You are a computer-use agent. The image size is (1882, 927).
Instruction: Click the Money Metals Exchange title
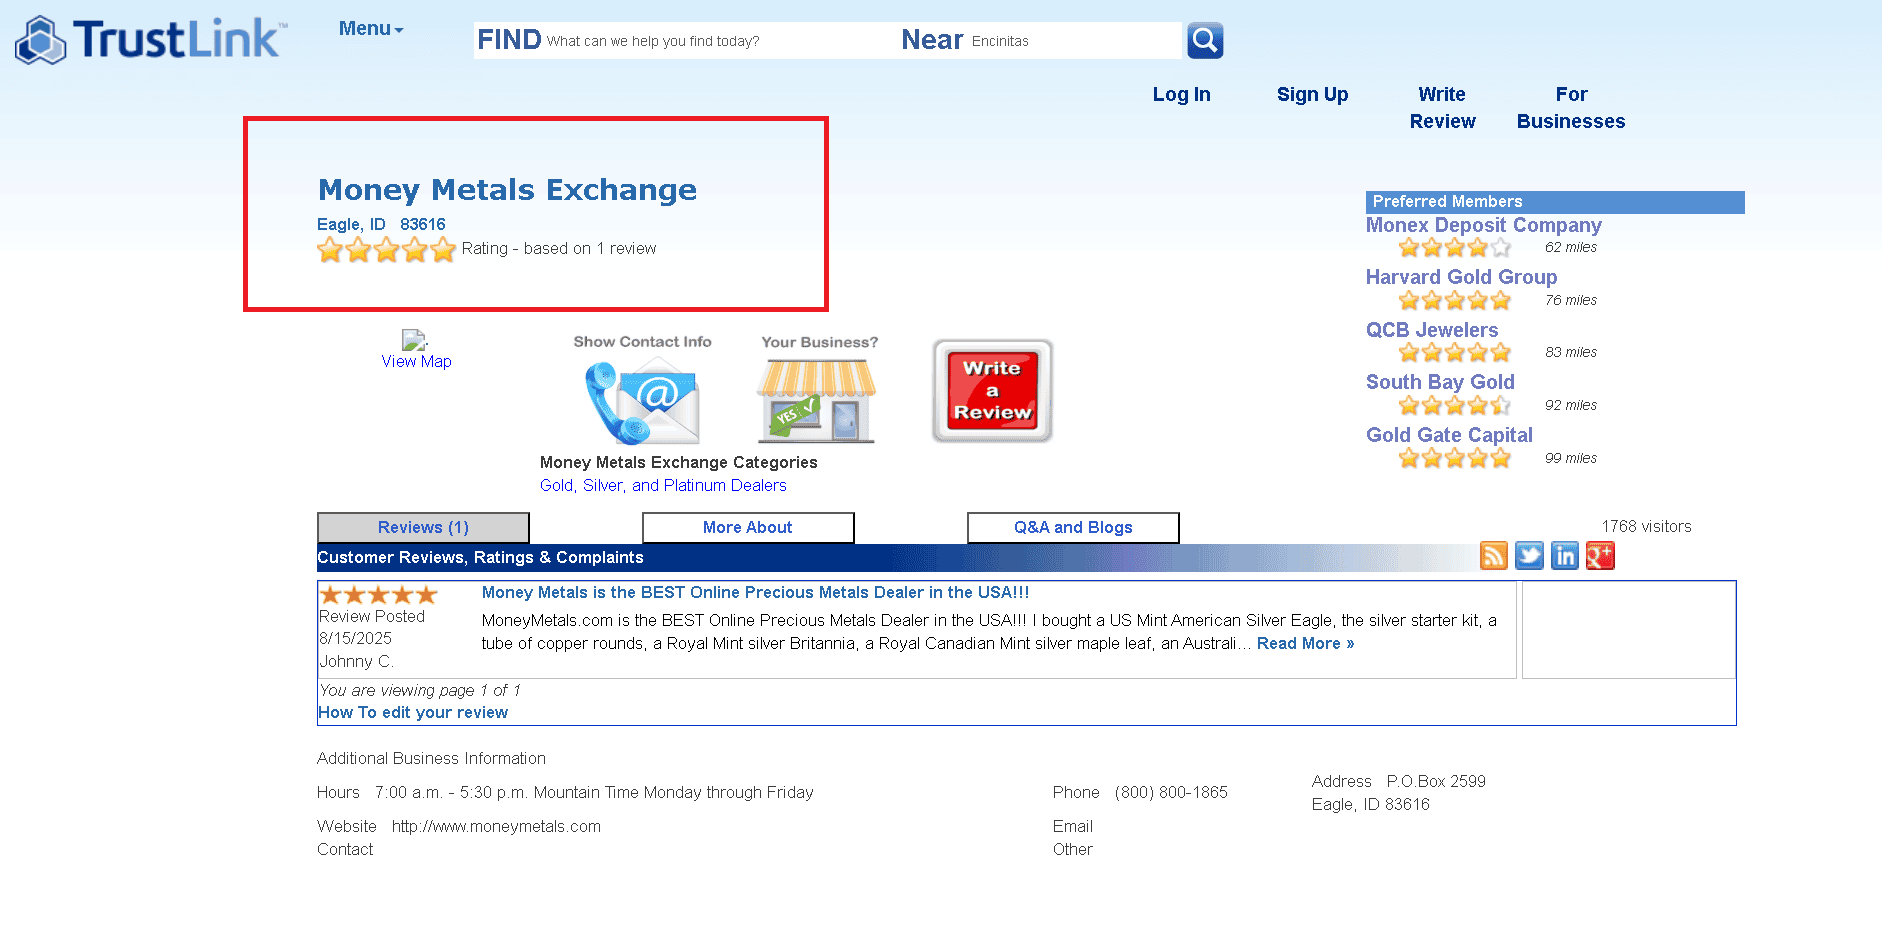[x=507, y=190]
